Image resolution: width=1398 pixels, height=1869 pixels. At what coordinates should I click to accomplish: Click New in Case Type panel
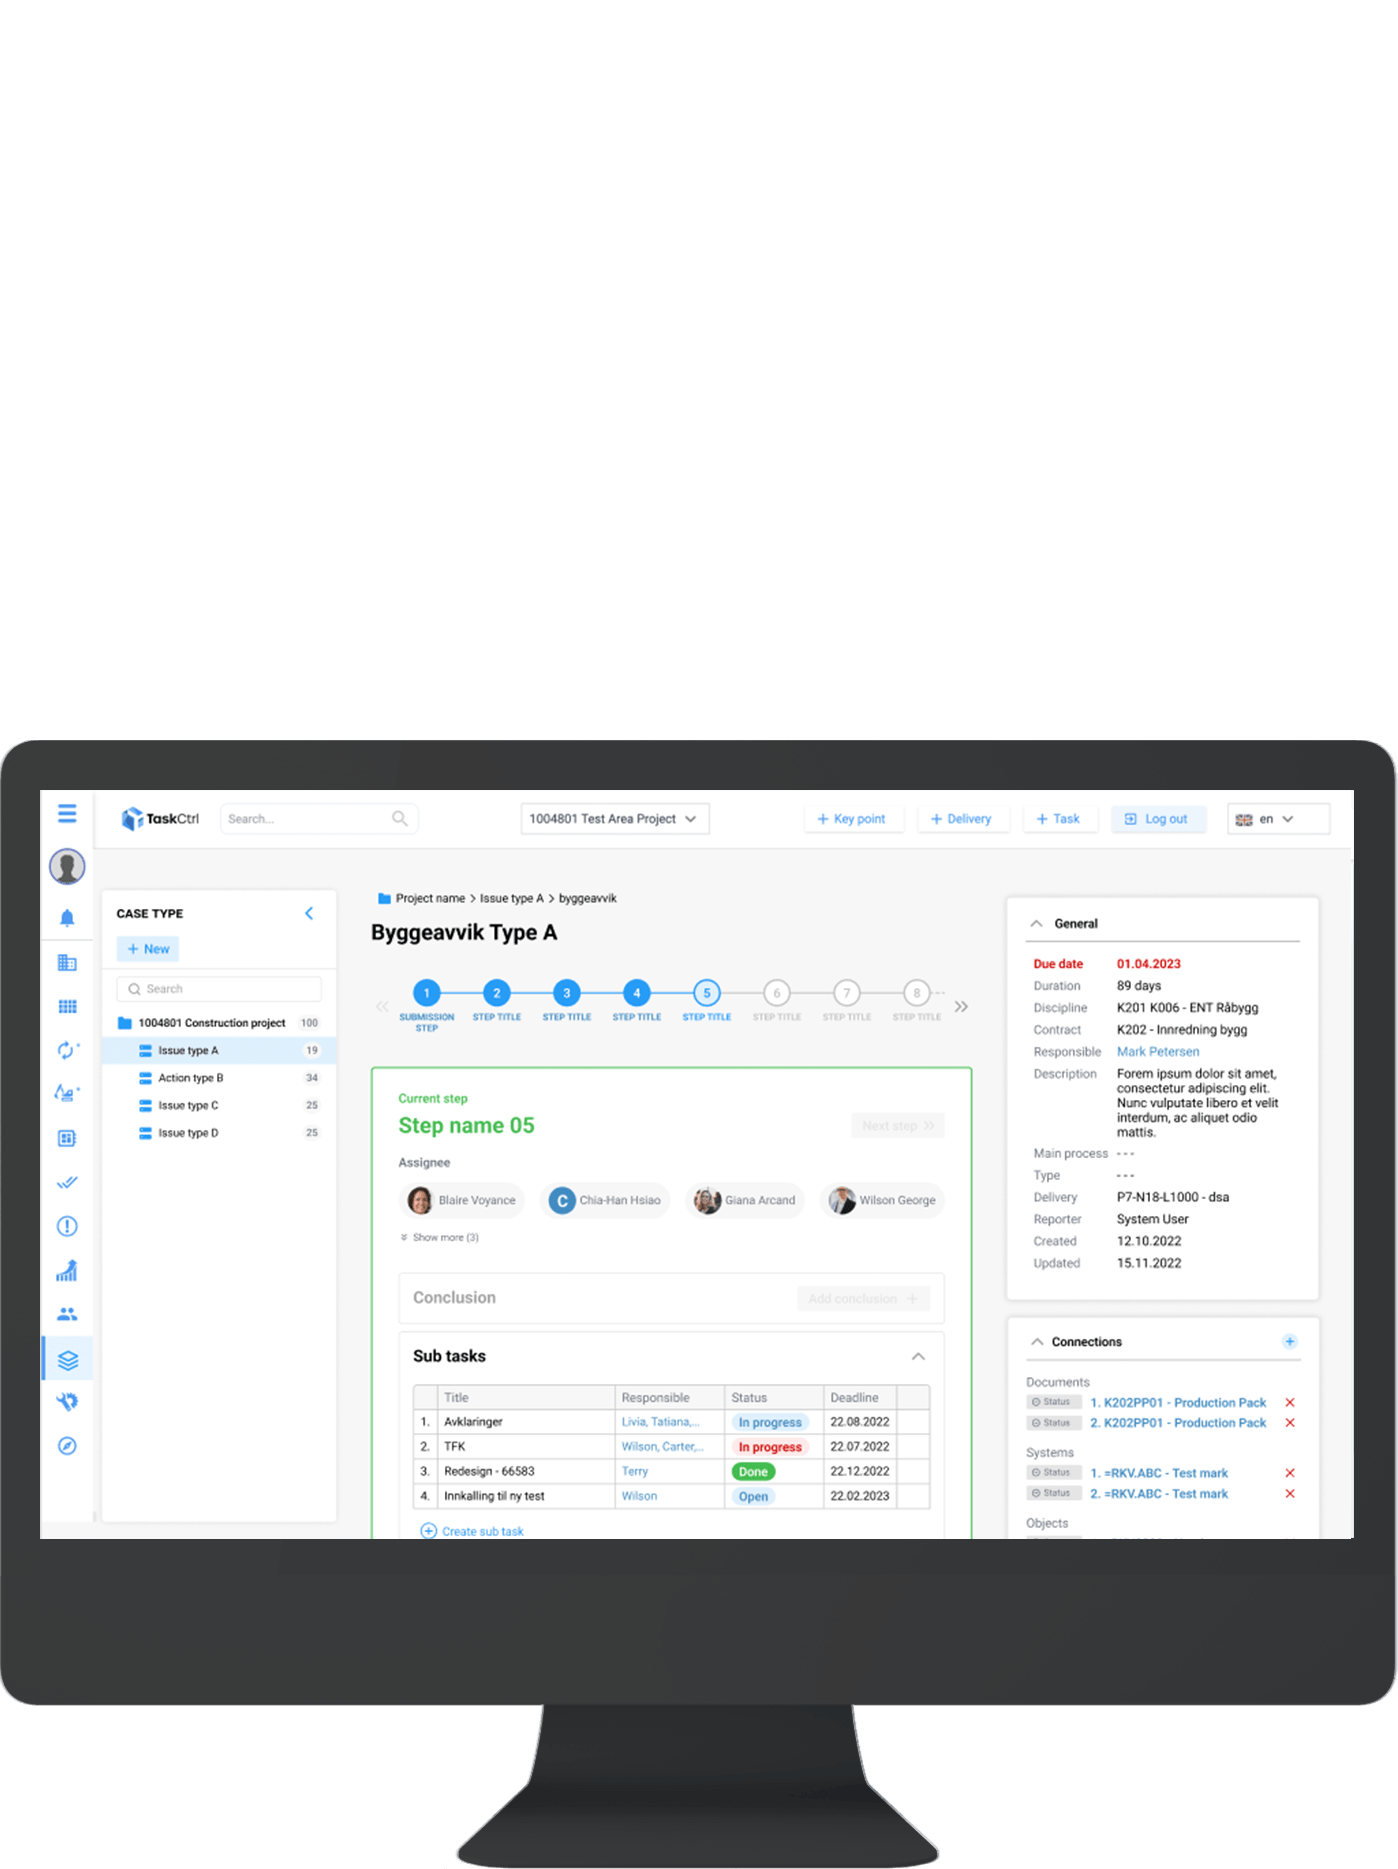[148, 949]
